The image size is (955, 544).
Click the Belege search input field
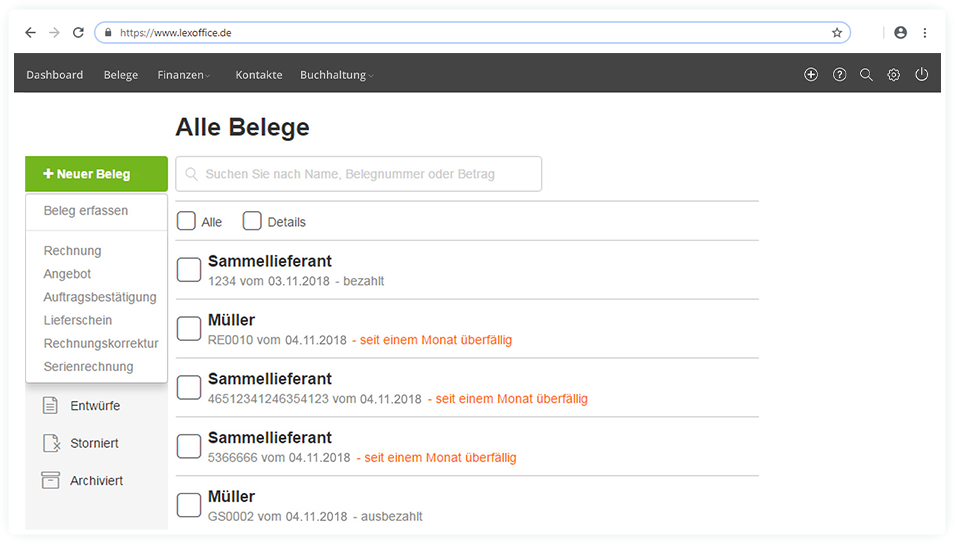(360, 174)
